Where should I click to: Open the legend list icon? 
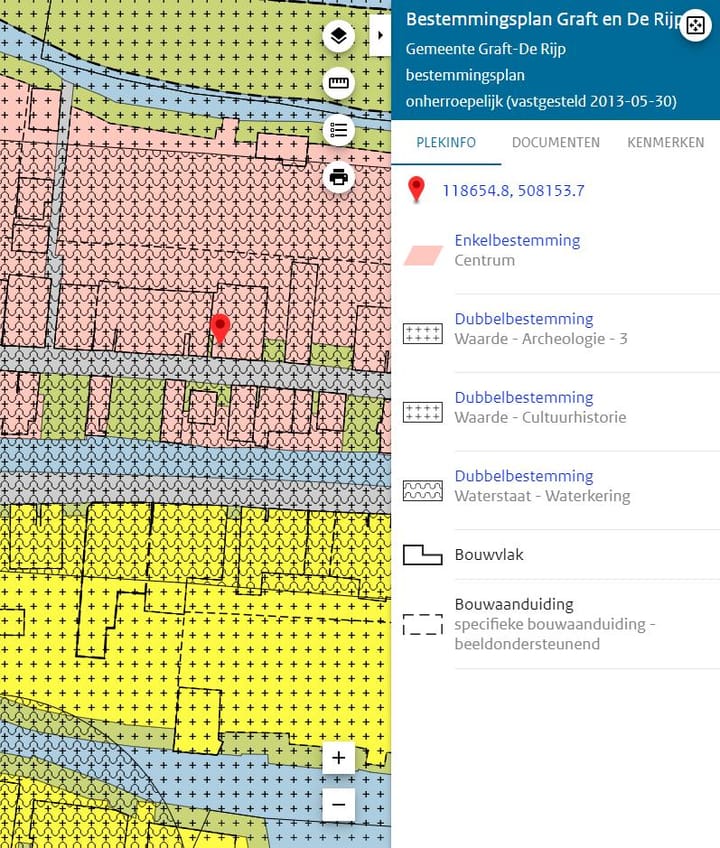[339, 130]
